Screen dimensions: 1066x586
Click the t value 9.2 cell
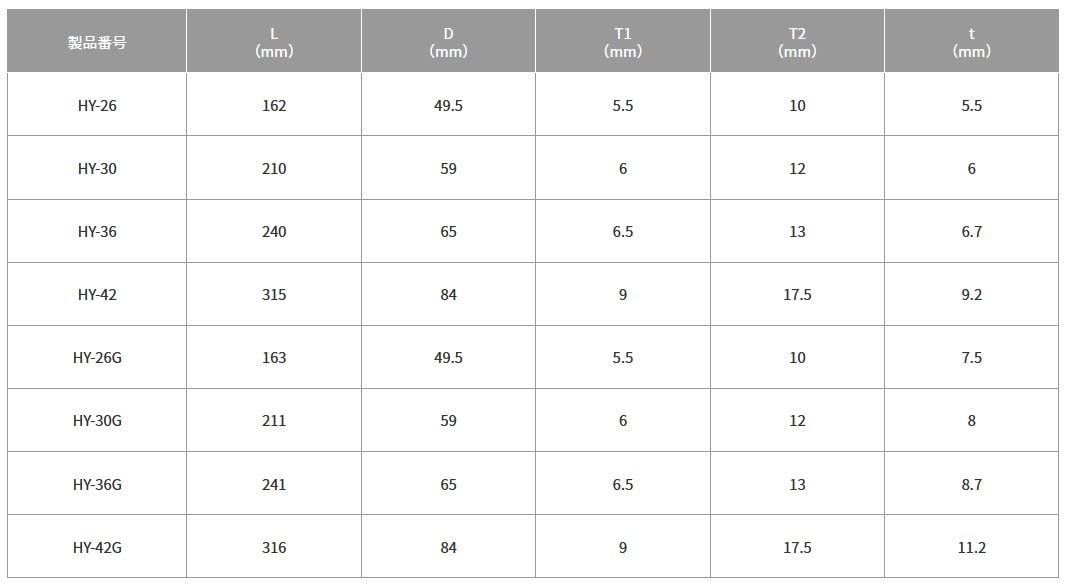point(971,294)
